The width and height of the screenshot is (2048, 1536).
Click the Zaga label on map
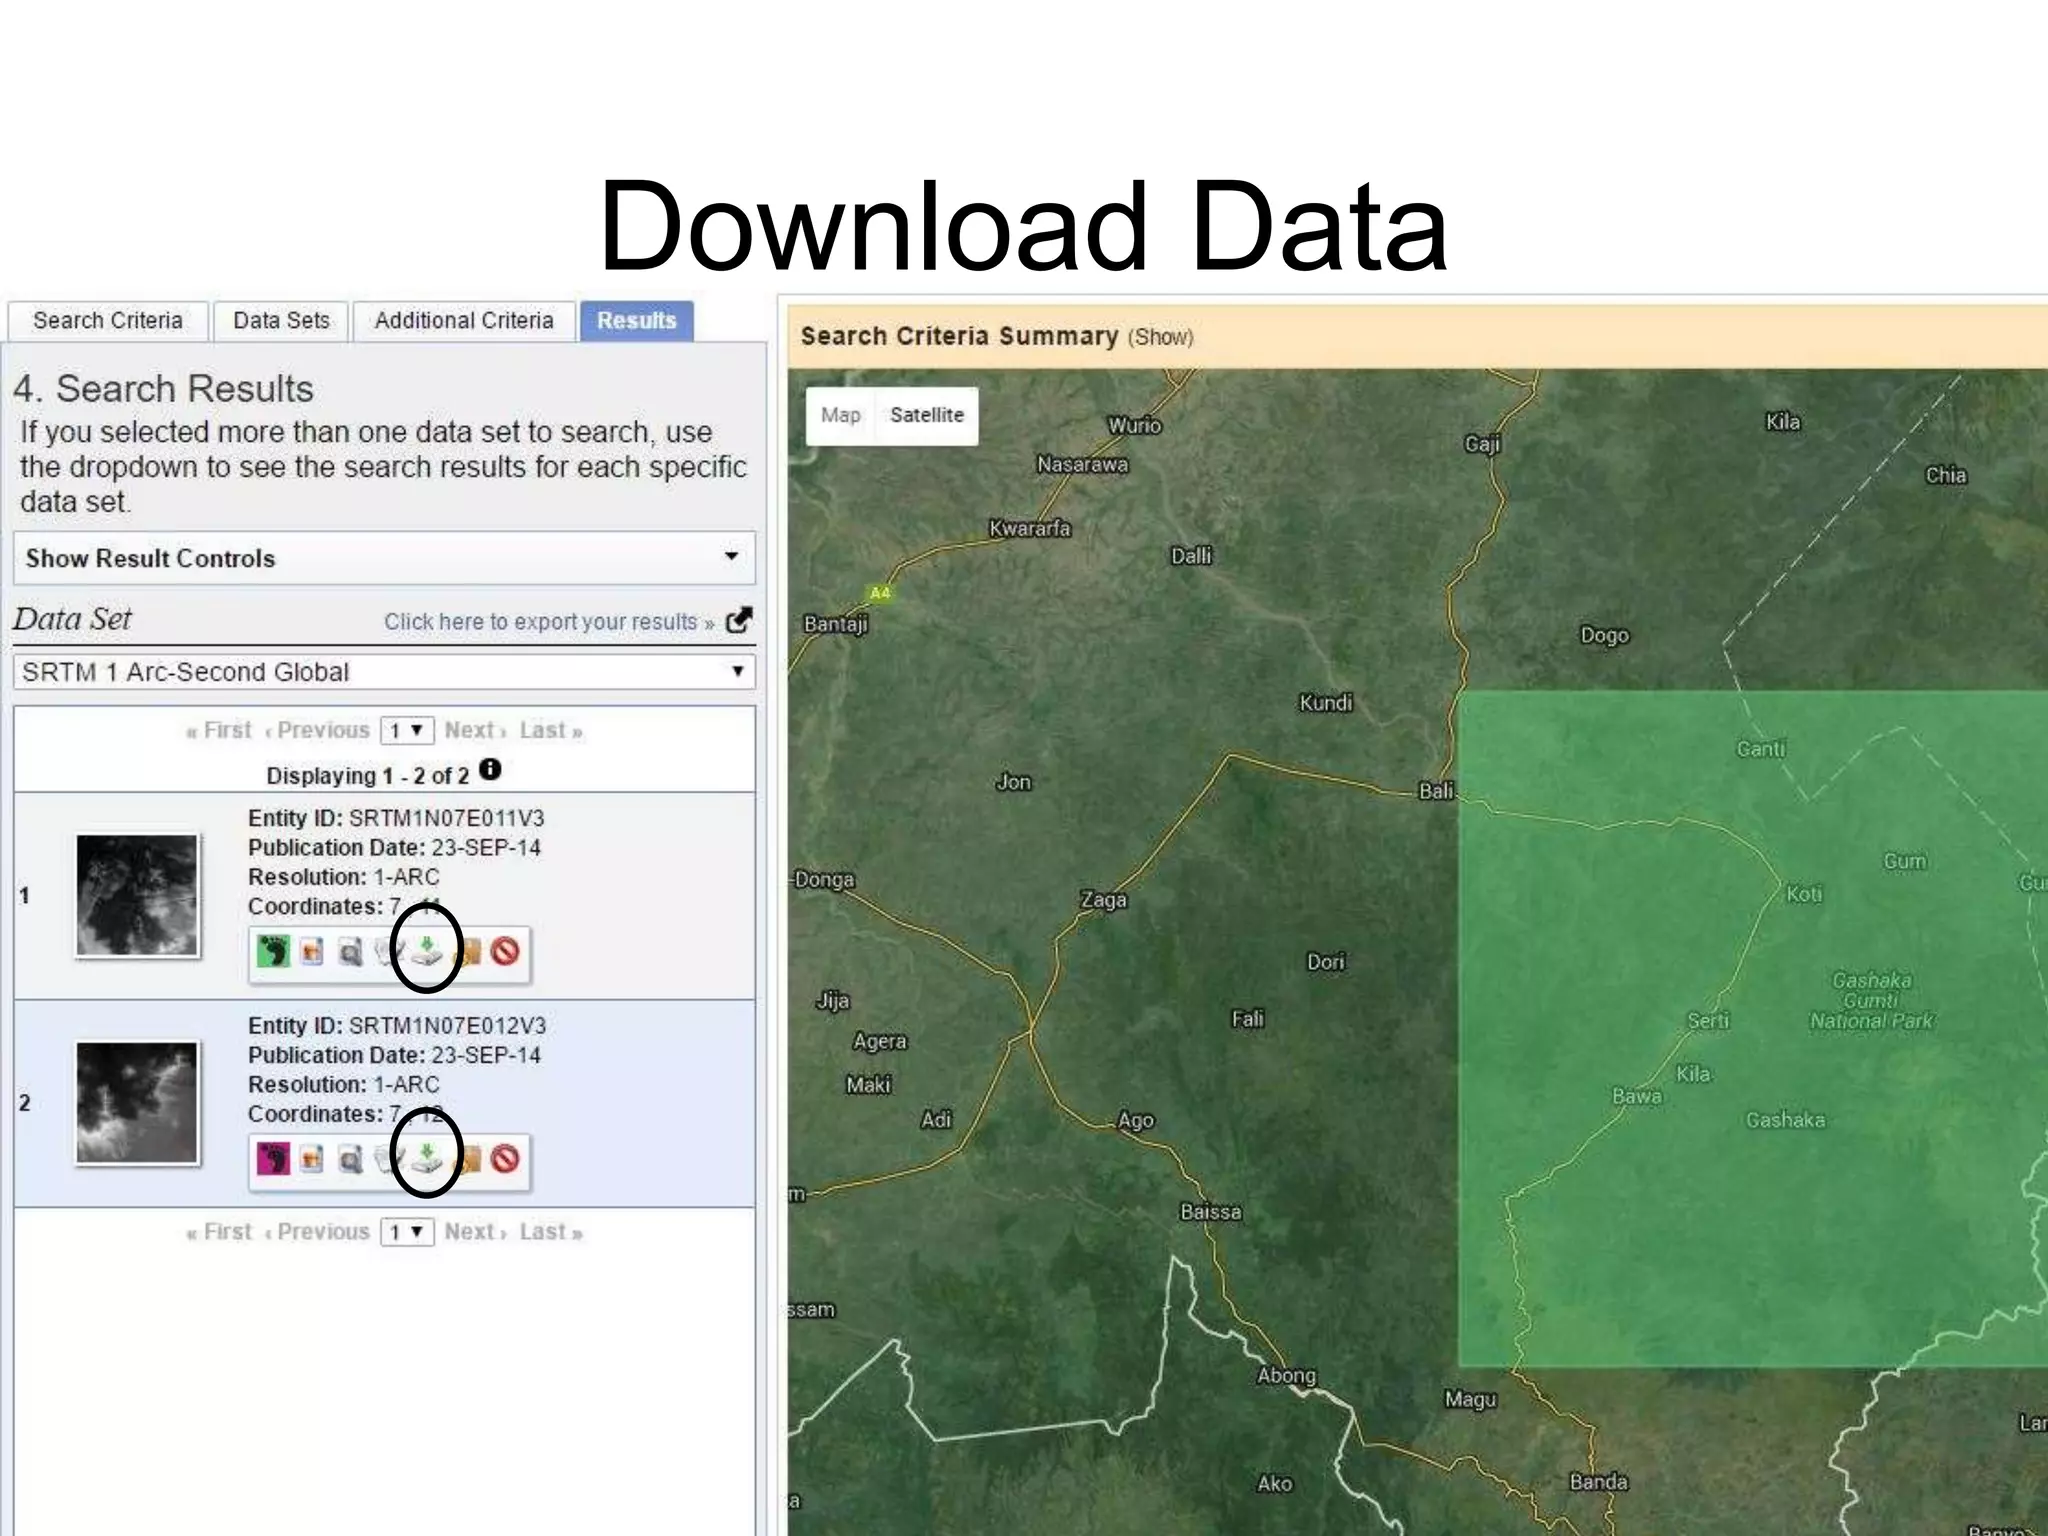click(1104, 900)
